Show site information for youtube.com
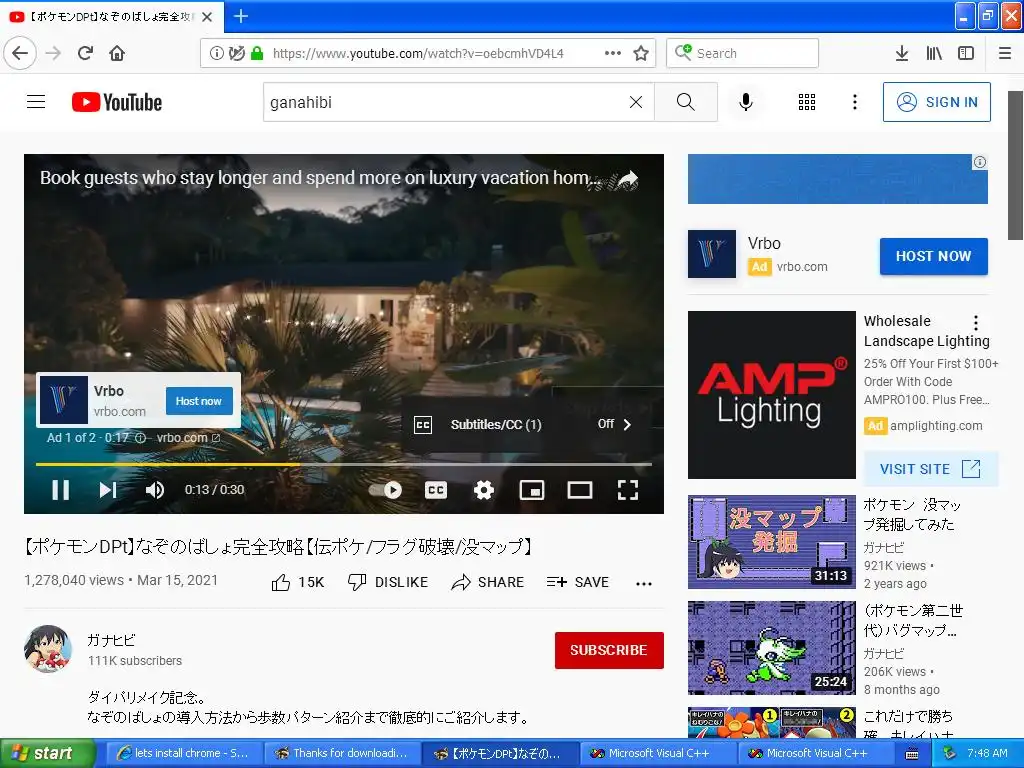Viewport: 1024px width, 768px height. tap(216, 54)
